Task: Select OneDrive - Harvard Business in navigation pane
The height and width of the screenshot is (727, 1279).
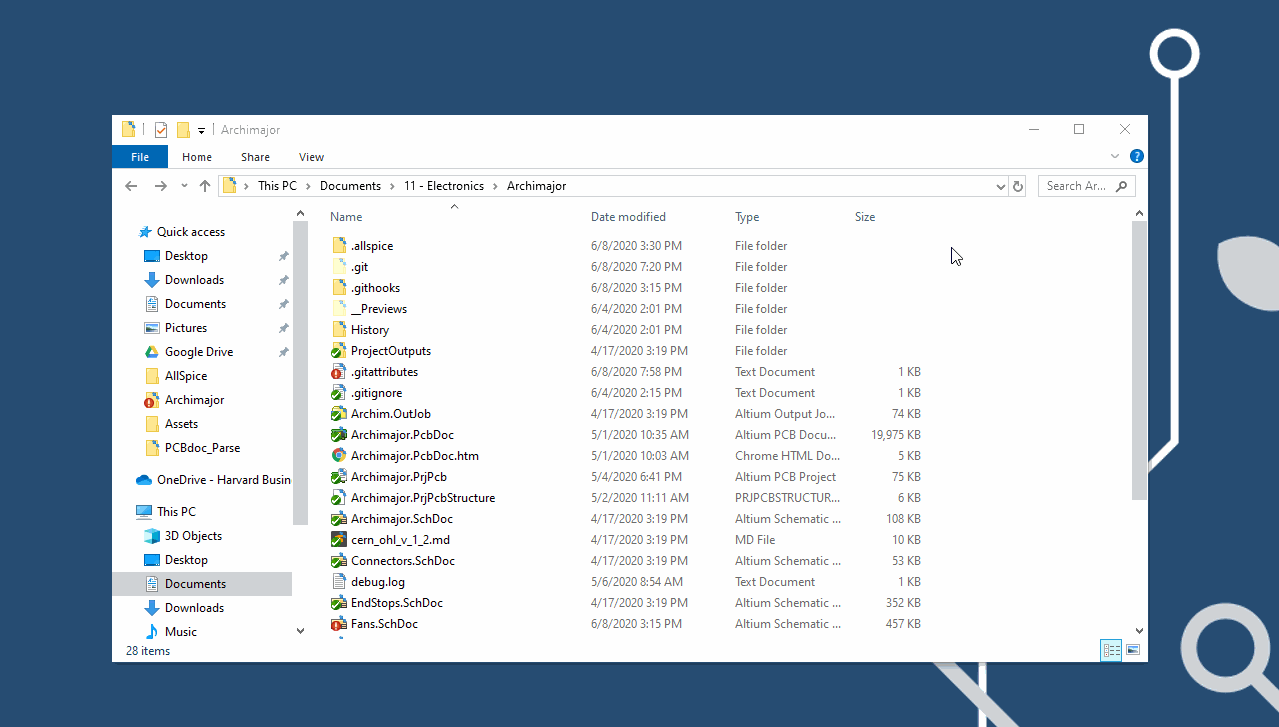Action: [224, 480]
